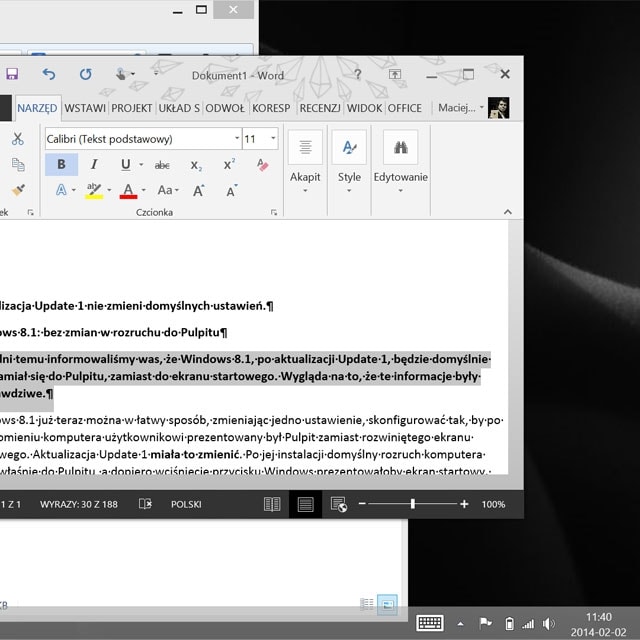Click the Calibri font name field

pos(139,139)
